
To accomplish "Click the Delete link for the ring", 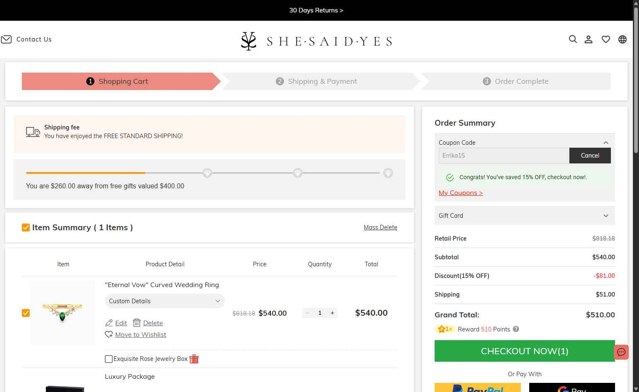I will pyautogui.click(x=153, y=323).
